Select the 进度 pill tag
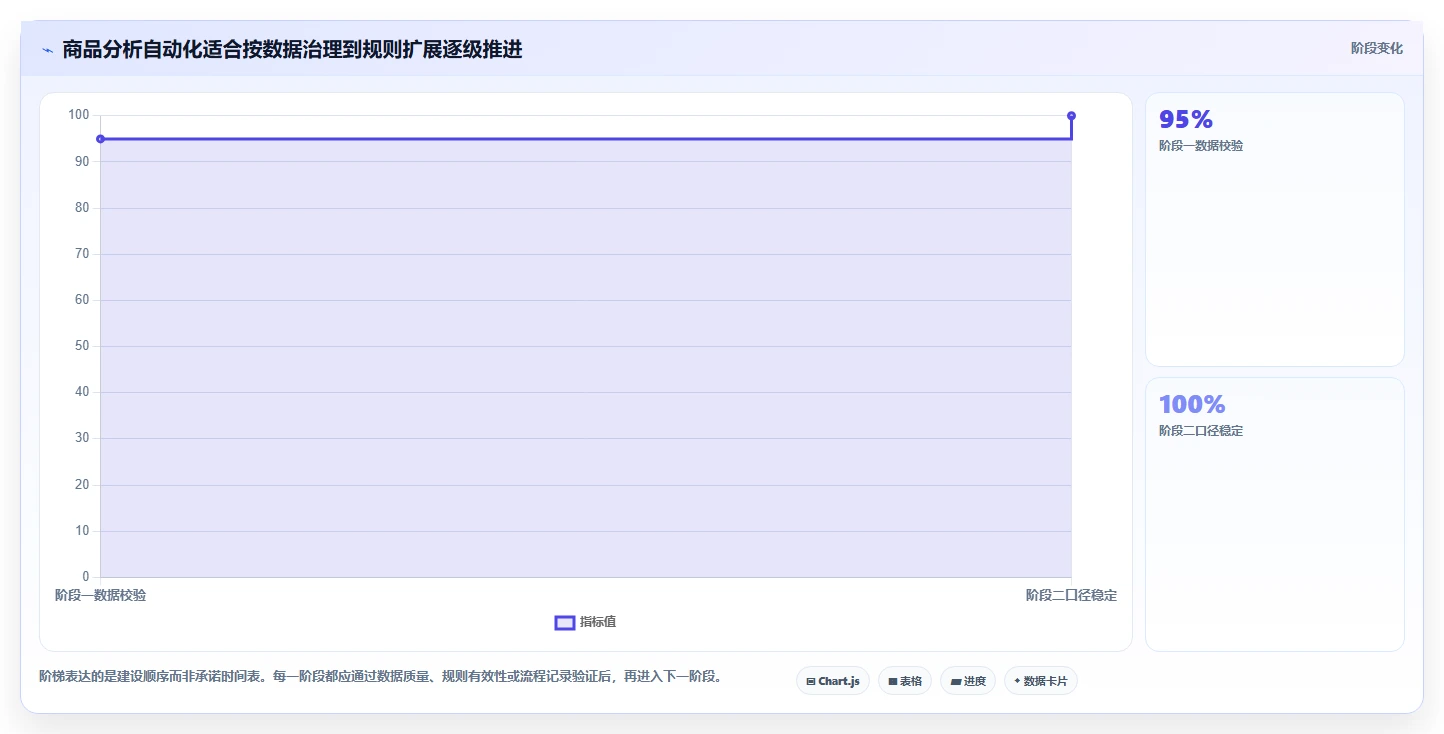This screenshot has height=734, width=1444. (968, 681)
